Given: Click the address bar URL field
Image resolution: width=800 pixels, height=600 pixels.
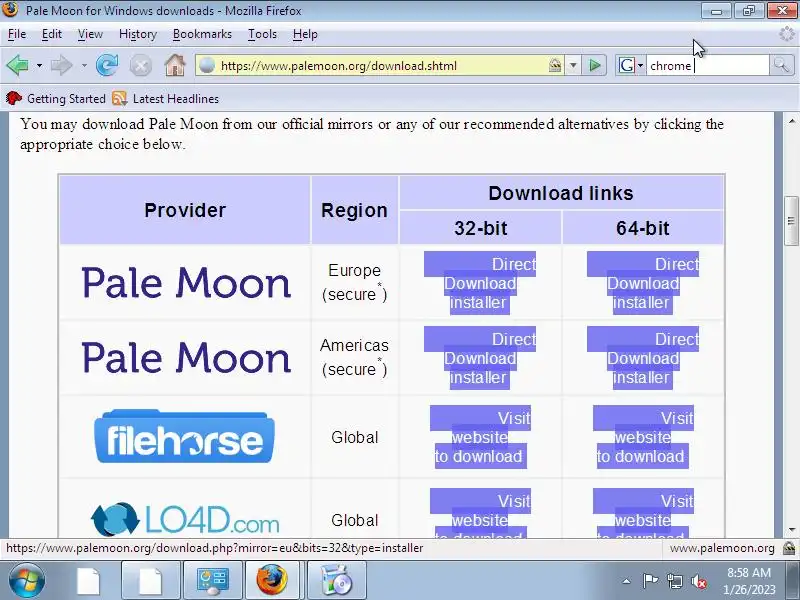Looking at the screenshot, I should tap(382, 65).
